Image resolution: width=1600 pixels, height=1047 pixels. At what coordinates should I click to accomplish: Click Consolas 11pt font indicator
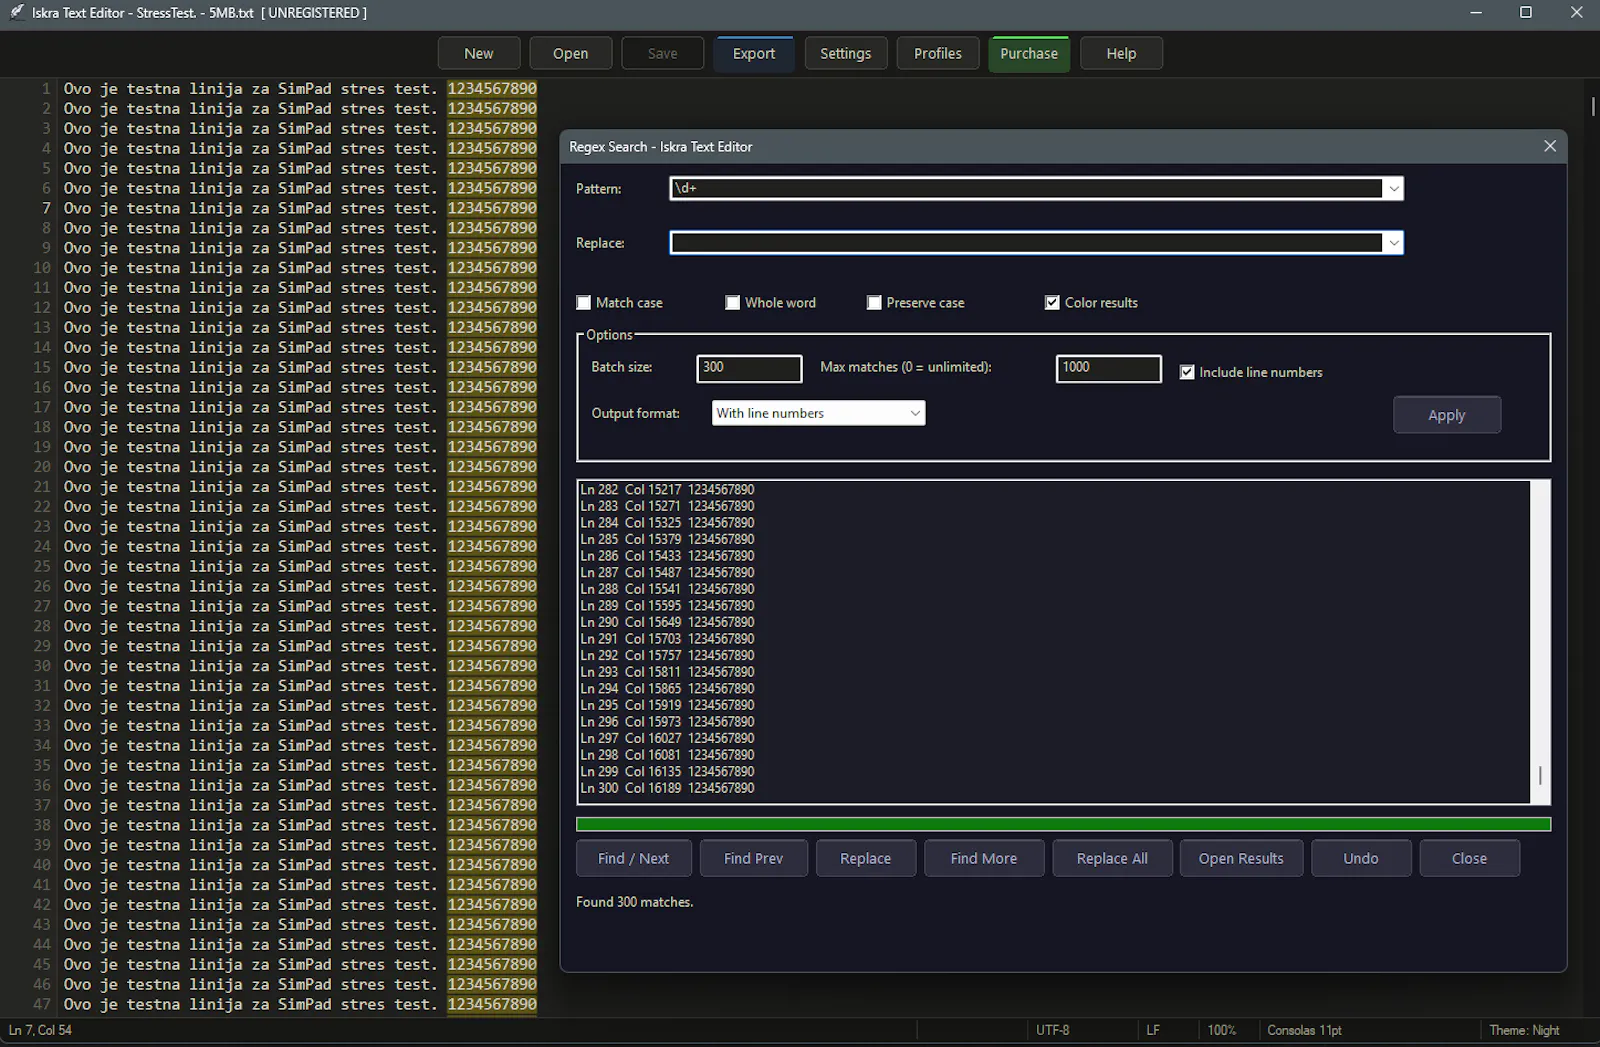[1305, 1030]
